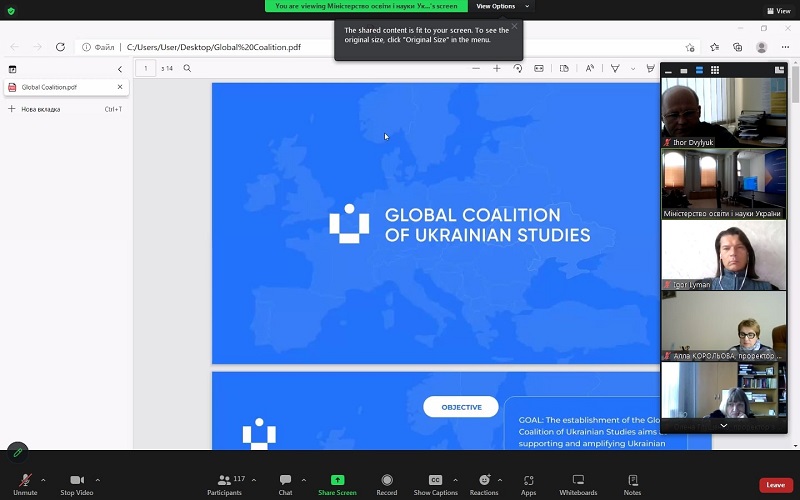Screen dimensions: 800x500
Task: Select Алла КОРОЛЬОВА video thumbnail
Action: tap(723, 326)
